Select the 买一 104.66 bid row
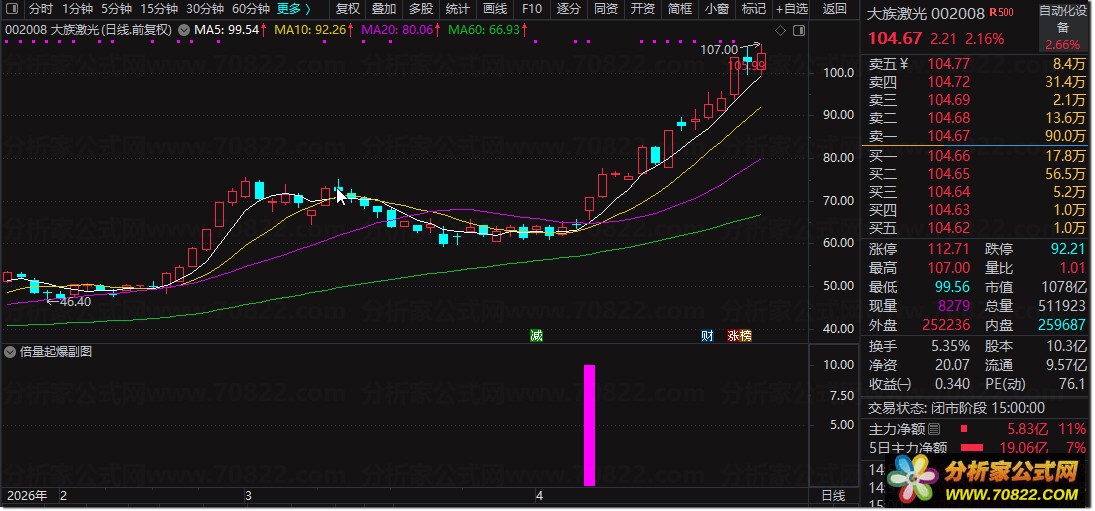 (x=977, y=156)
